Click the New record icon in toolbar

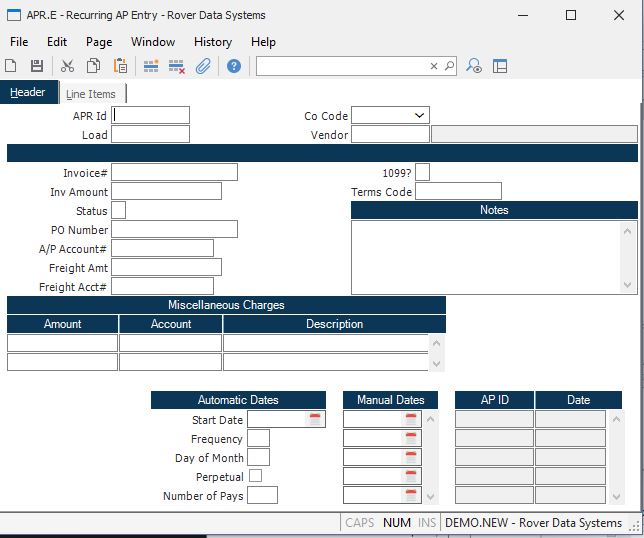click(x=11, y=66)
